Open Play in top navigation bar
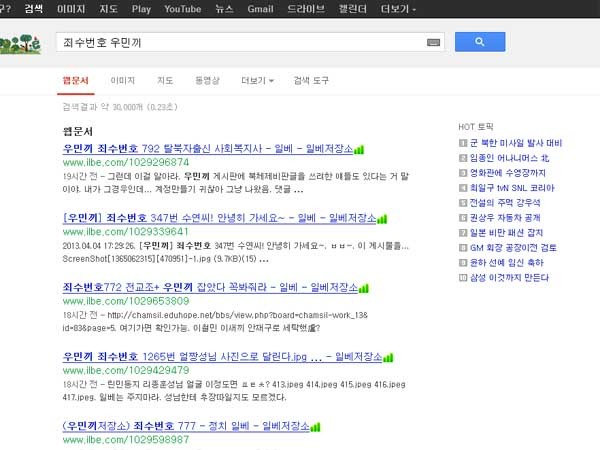Viewport: 600px width, 450px height. 141,9
